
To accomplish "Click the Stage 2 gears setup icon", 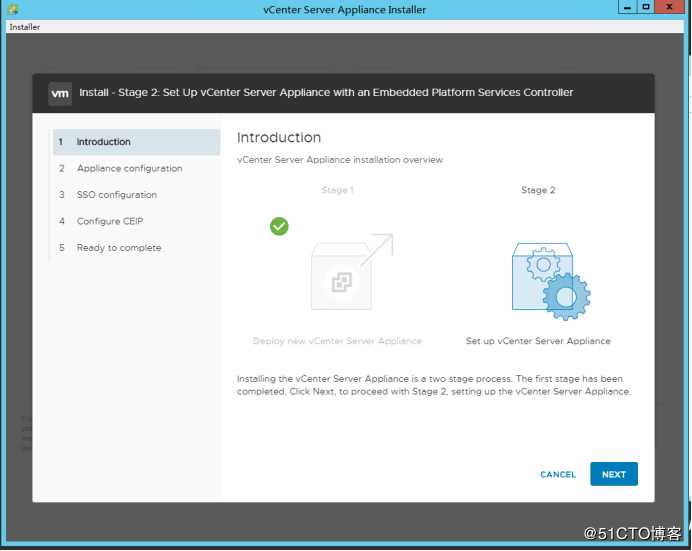I will pyautogui.click(x=551, y=281).
